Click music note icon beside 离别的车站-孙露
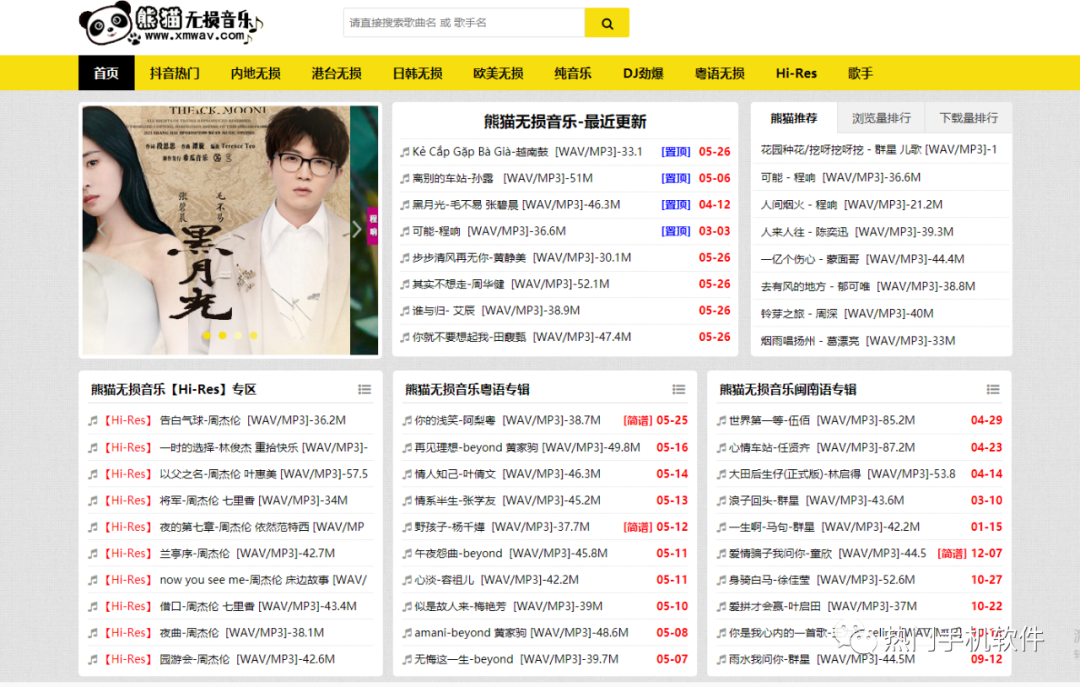The width and height of the screenshot is (1080, 687). [404, 178]
